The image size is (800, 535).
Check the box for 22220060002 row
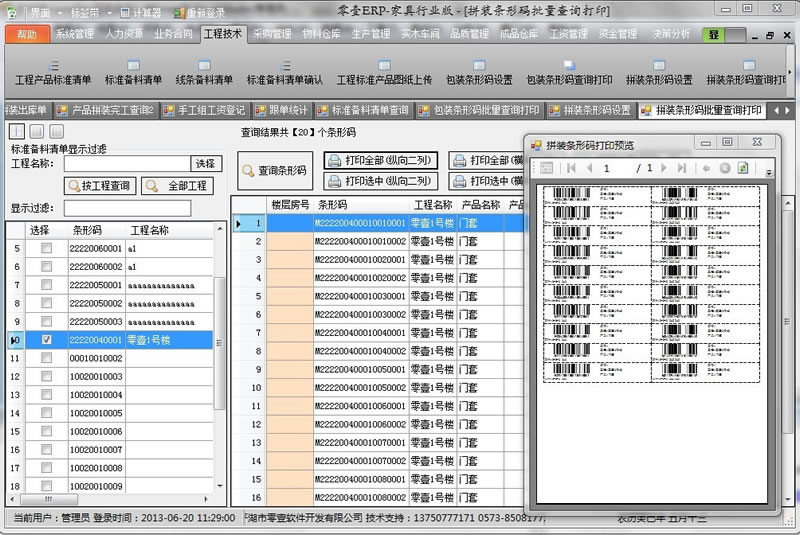point(46,267)
